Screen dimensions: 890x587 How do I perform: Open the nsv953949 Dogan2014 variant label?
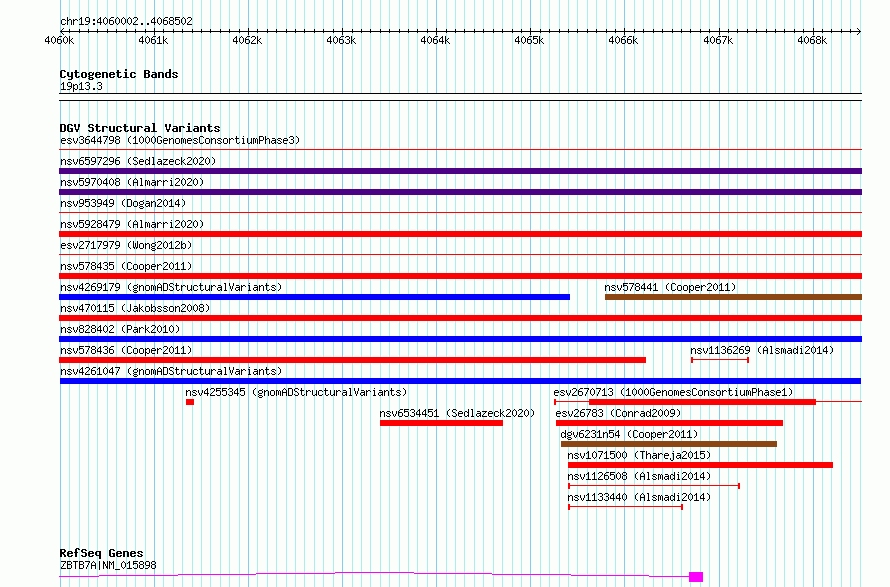pyautogui.click(x=123, y=203)
